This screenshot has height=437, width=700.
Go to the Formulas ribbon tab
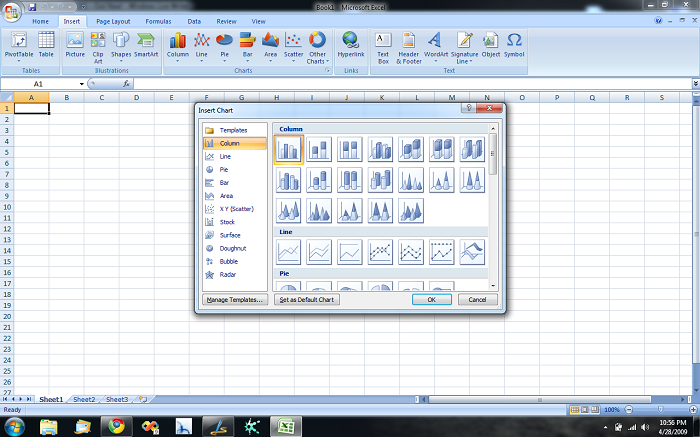point(158,21)
